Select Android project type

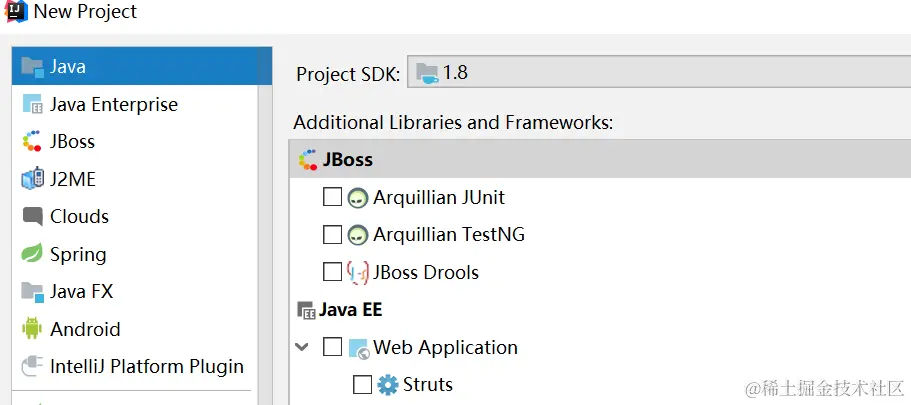[x=135, y=329]
